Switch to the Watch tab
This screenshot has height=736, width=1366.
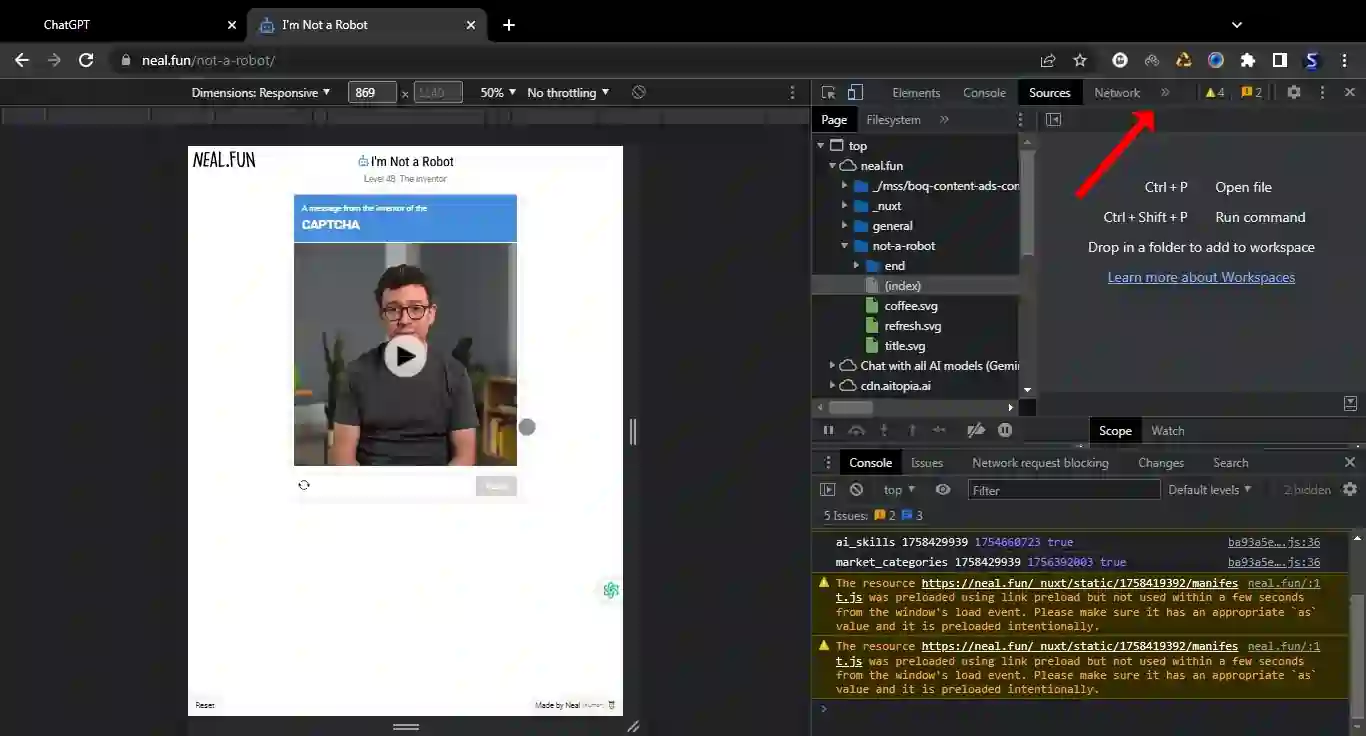[1167, 430]
